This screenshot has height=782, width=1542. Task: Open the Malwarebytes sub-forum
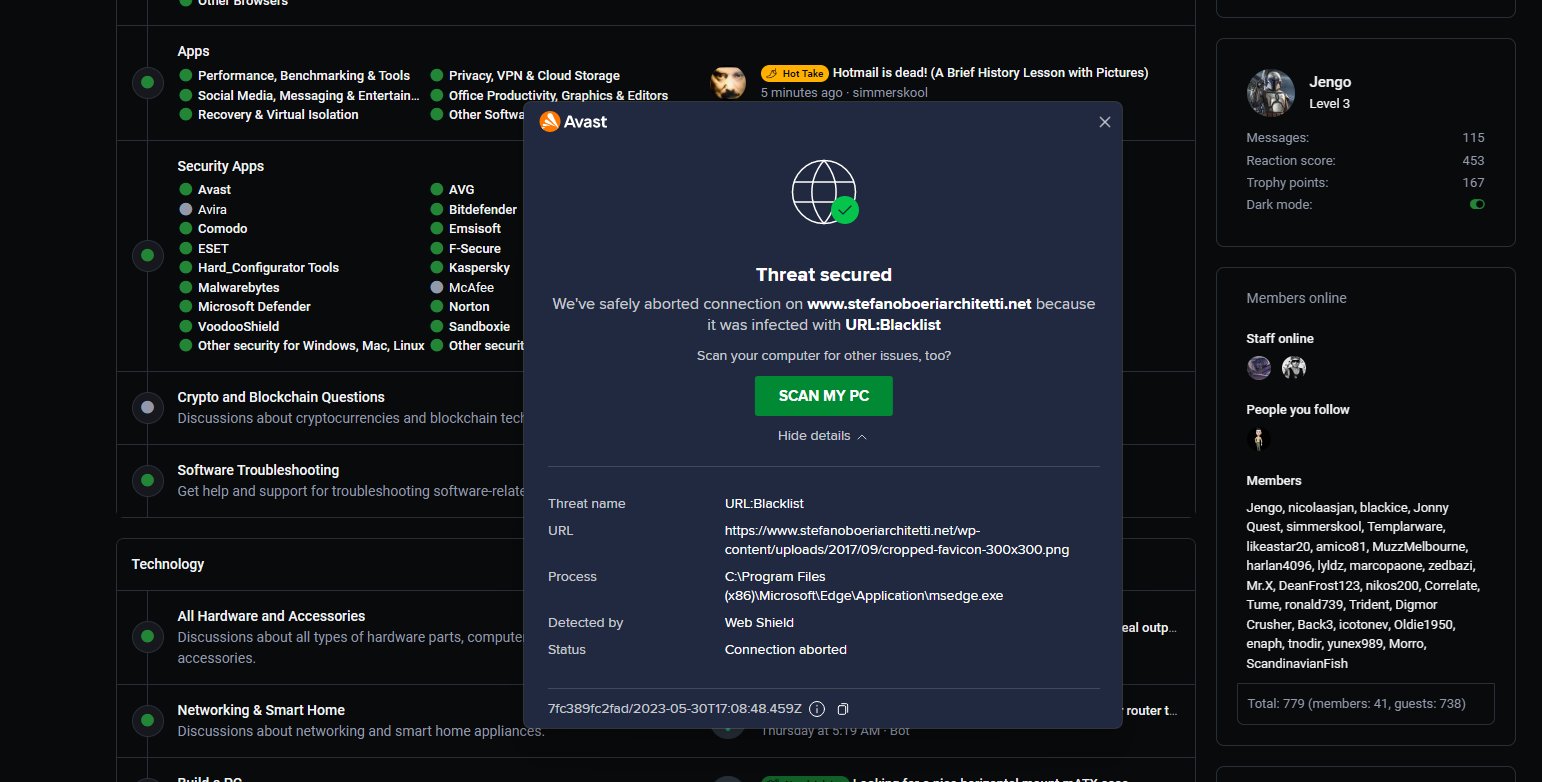pyautogui.click(x=239, y=288)
